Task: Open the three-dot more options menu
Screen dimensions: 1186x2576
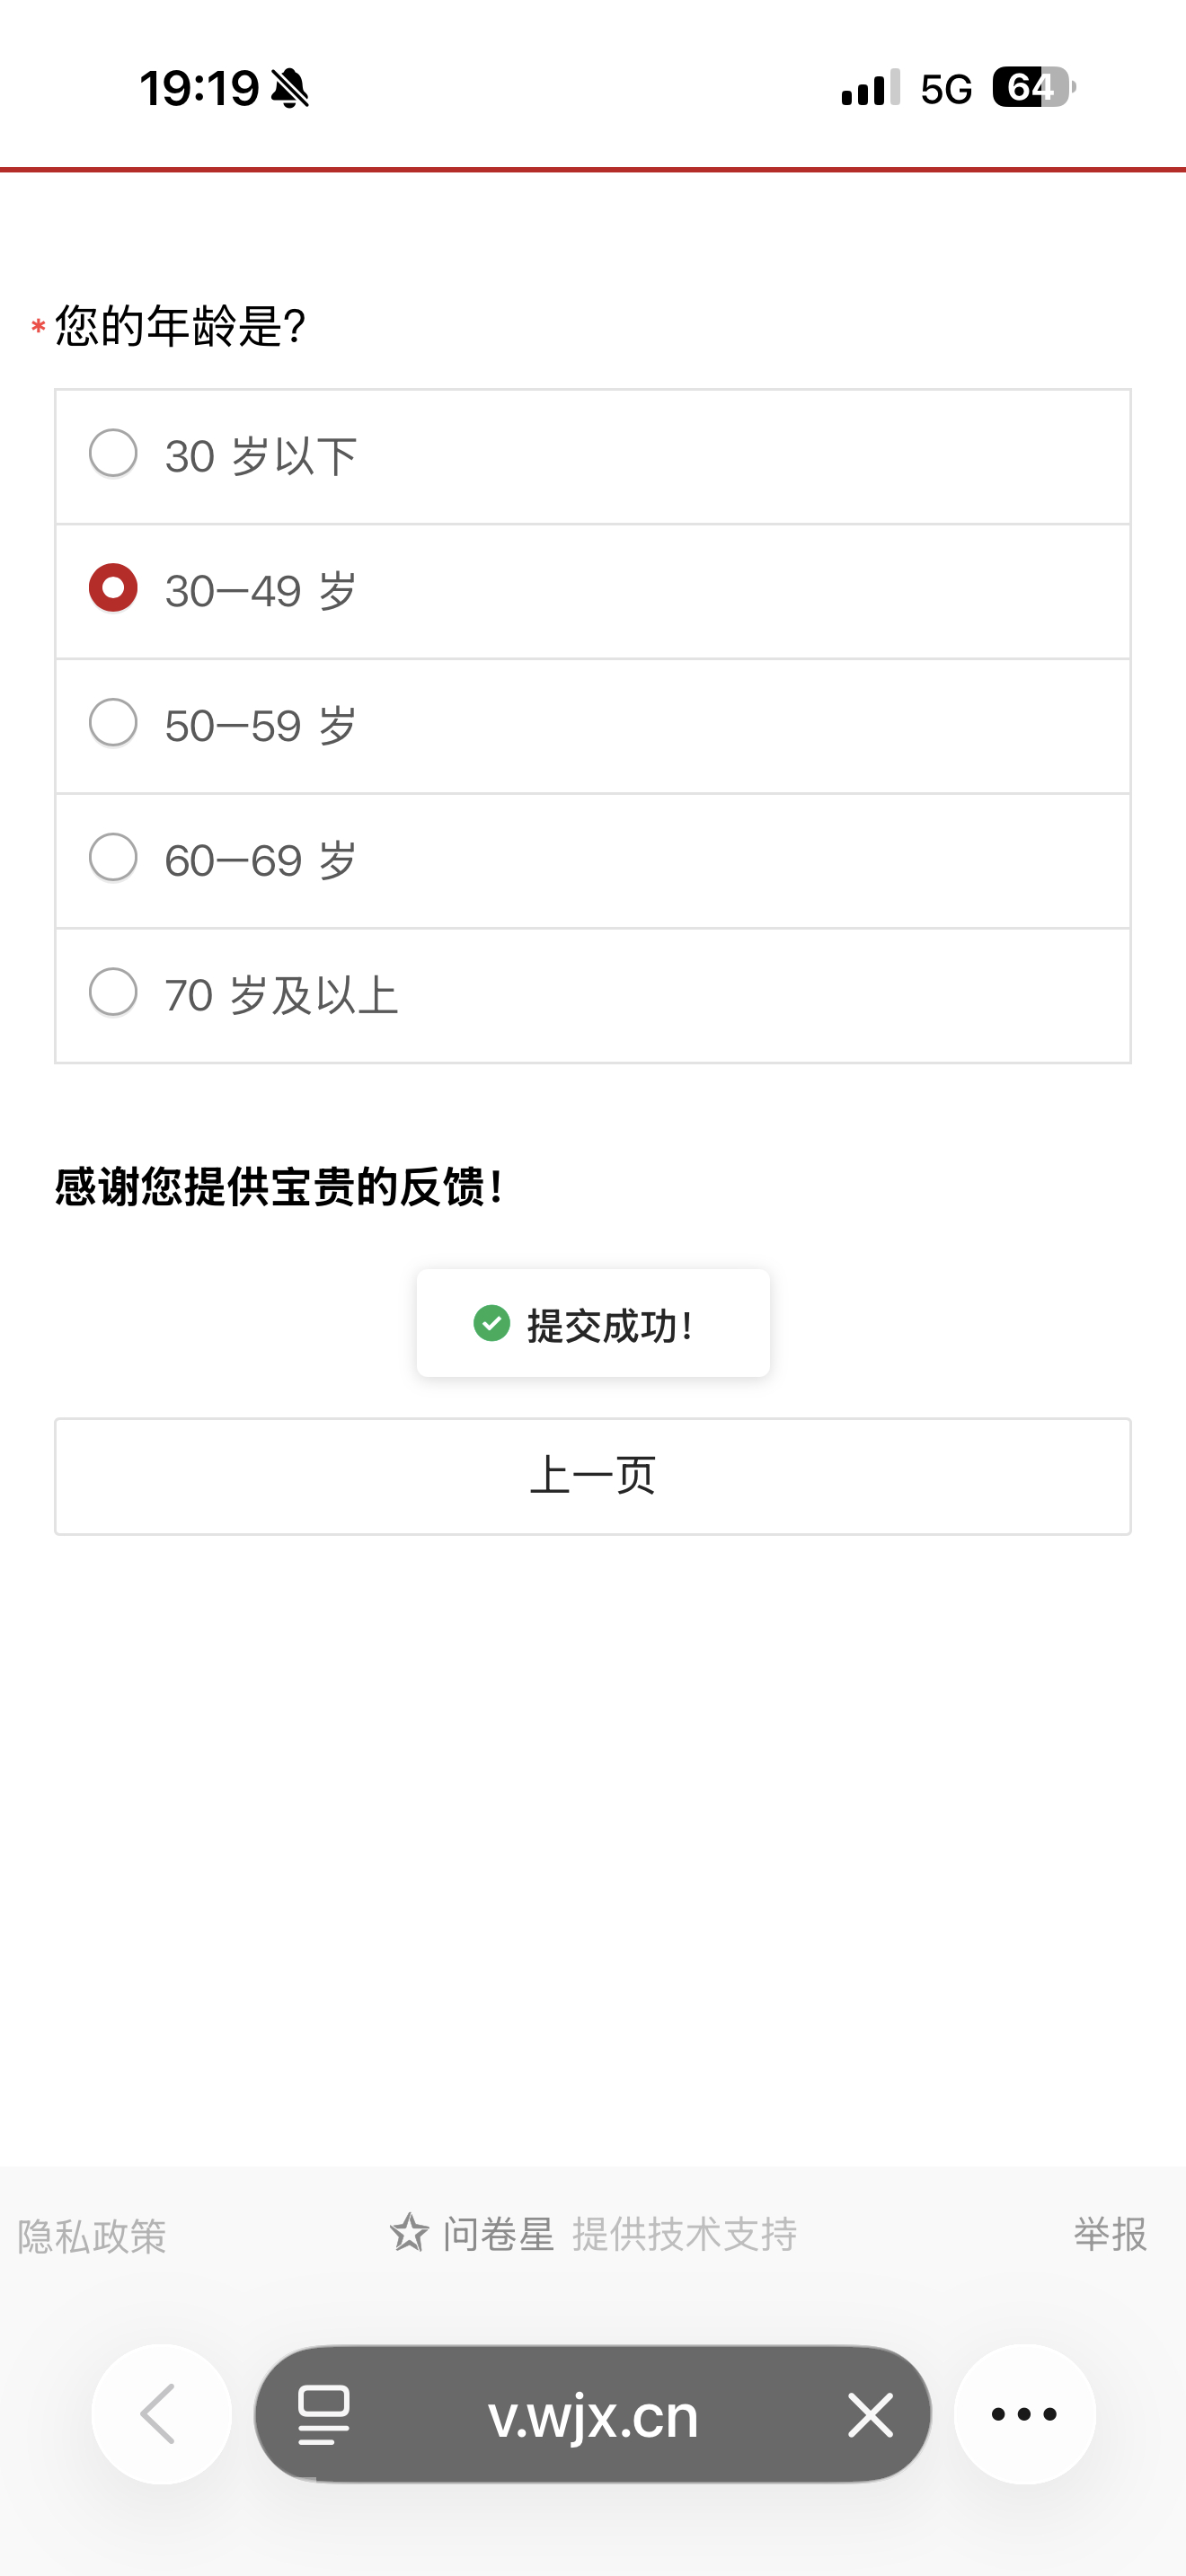Action: [x=1024, y=2414]
